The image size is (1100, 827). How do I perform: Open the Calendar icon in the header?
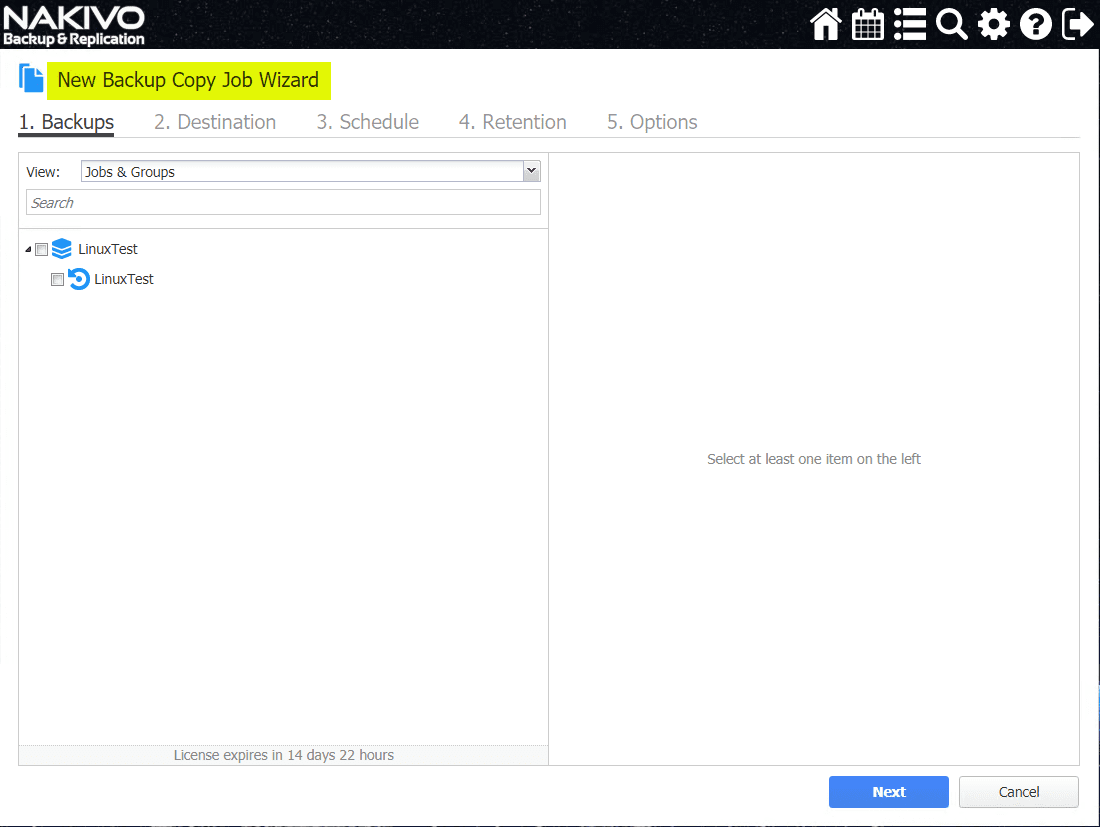868,24
